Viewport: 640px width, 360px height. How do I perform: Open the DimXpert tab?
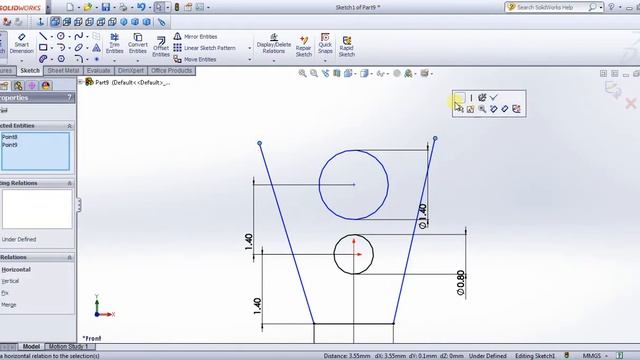tap(131, 71)
